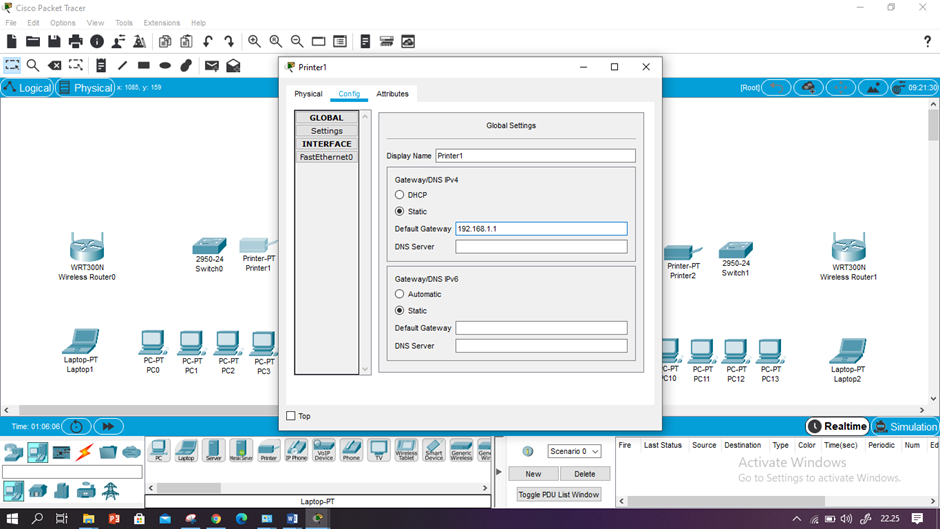Click Toggle PDU List Window button
Image resolution: width=940 pixels, height=529 pixels.
559,494
